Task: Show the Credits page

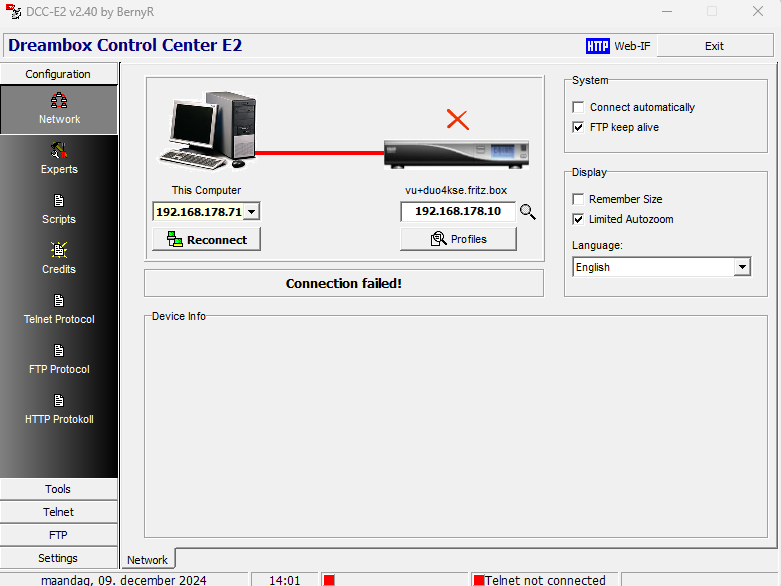Action: 59,259
